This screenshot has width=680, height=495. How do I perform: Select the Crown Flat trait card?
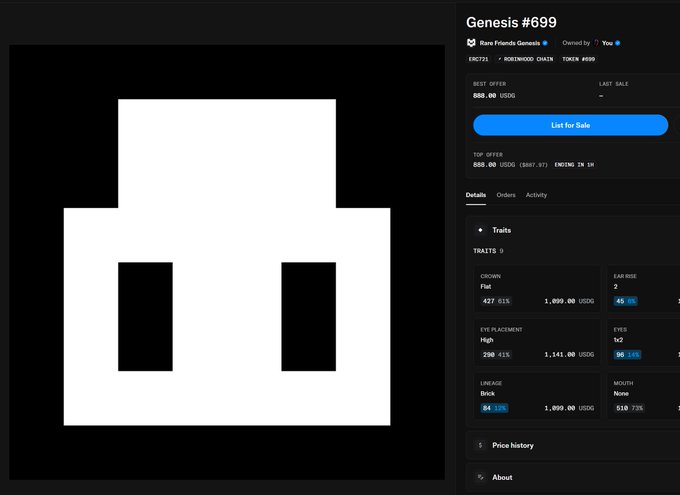click(x=537, y=288)
